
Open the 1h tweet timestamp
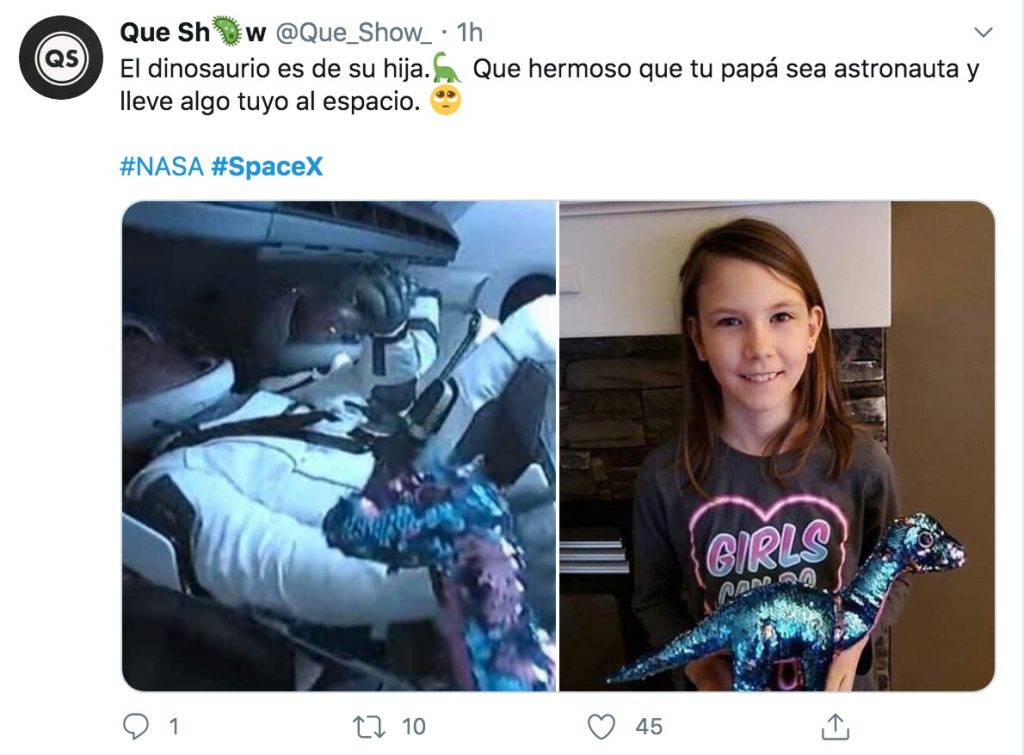click(x=469, y=33)
